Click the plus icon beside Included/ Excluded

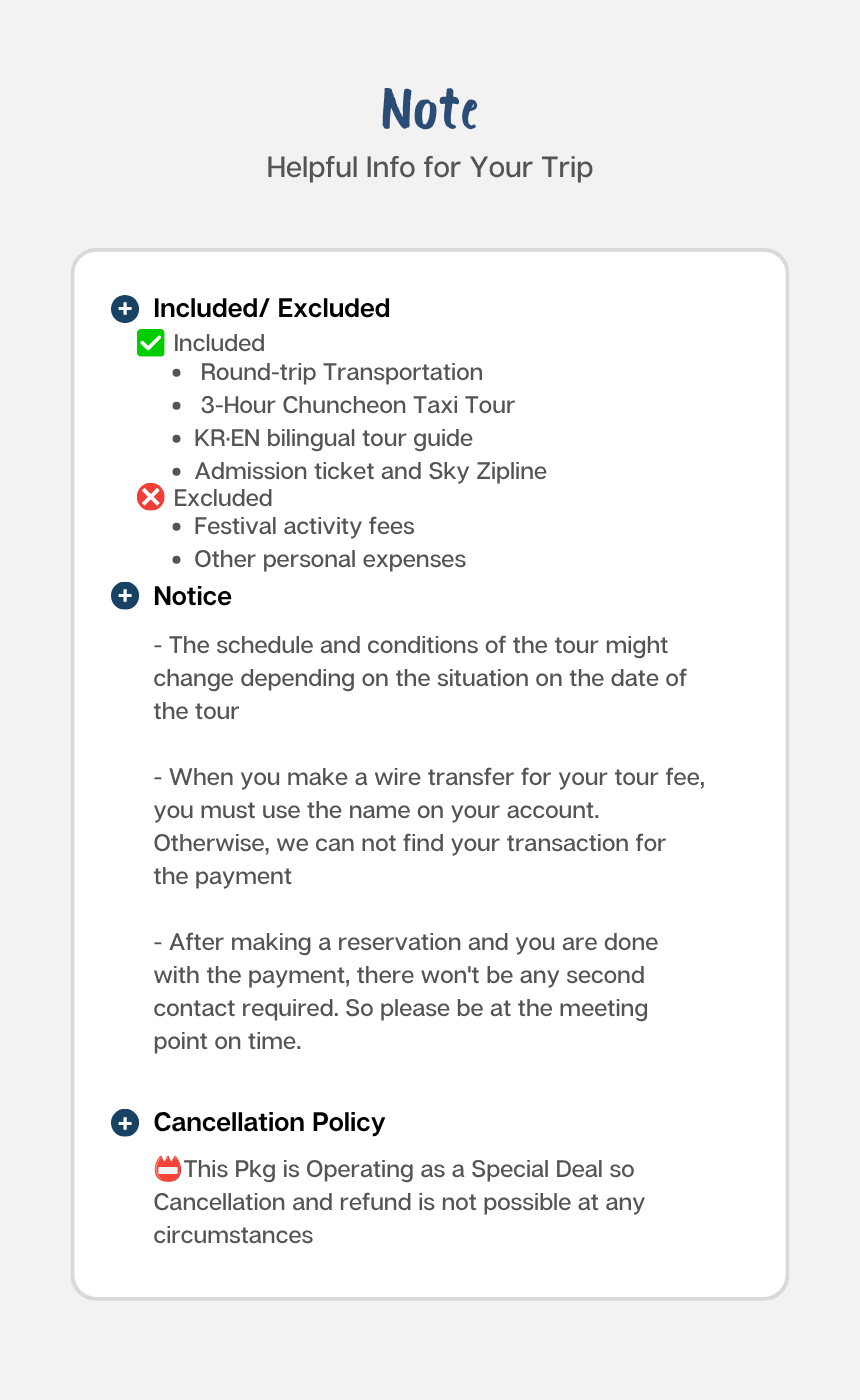[x=124, y=308]
